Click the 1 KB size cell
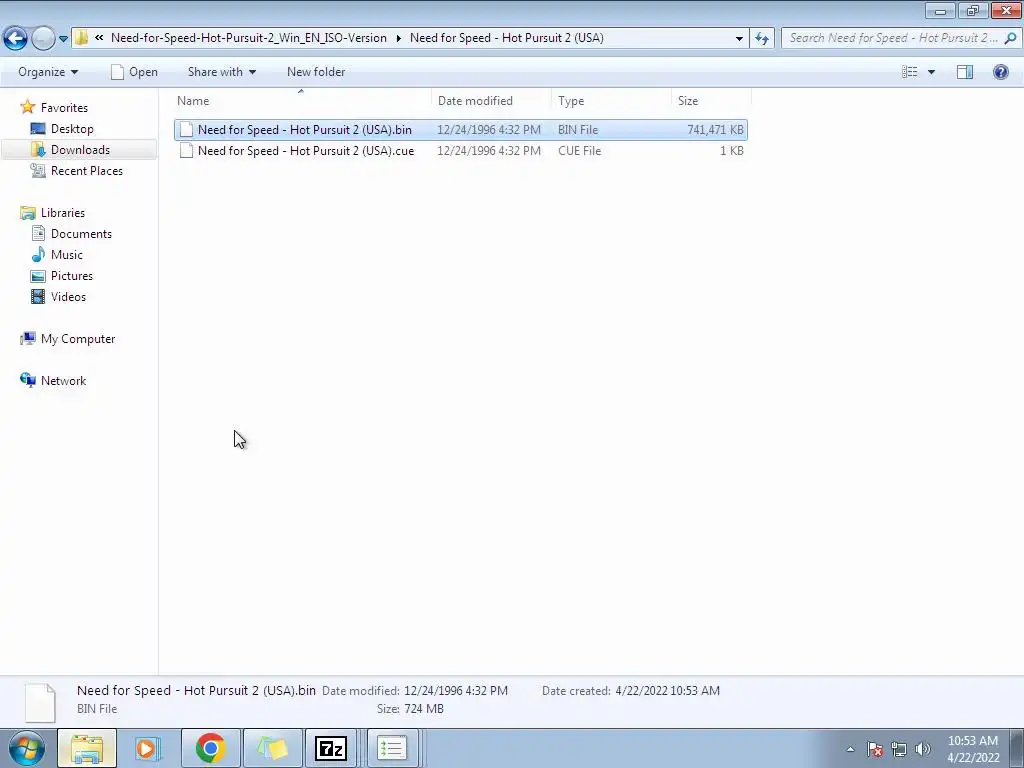This screenshot has width=1024, height=768. pos(731,151)
